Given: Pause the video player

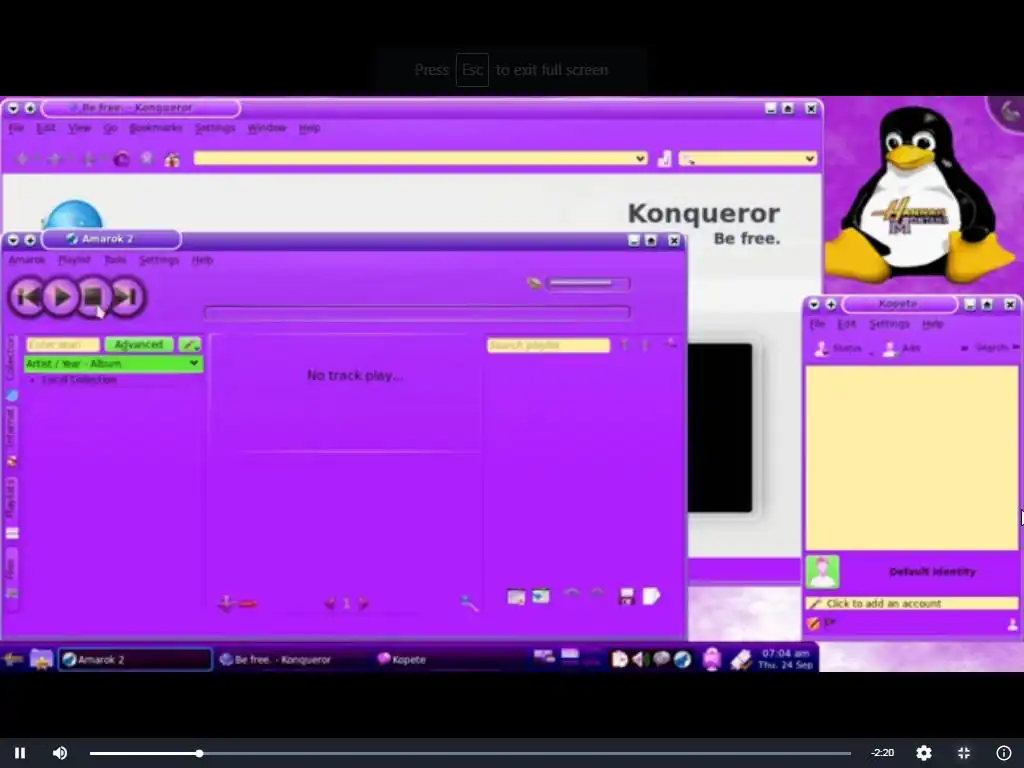Looking at the screenshot, I should pyautogui.click(x=20, y=753).
